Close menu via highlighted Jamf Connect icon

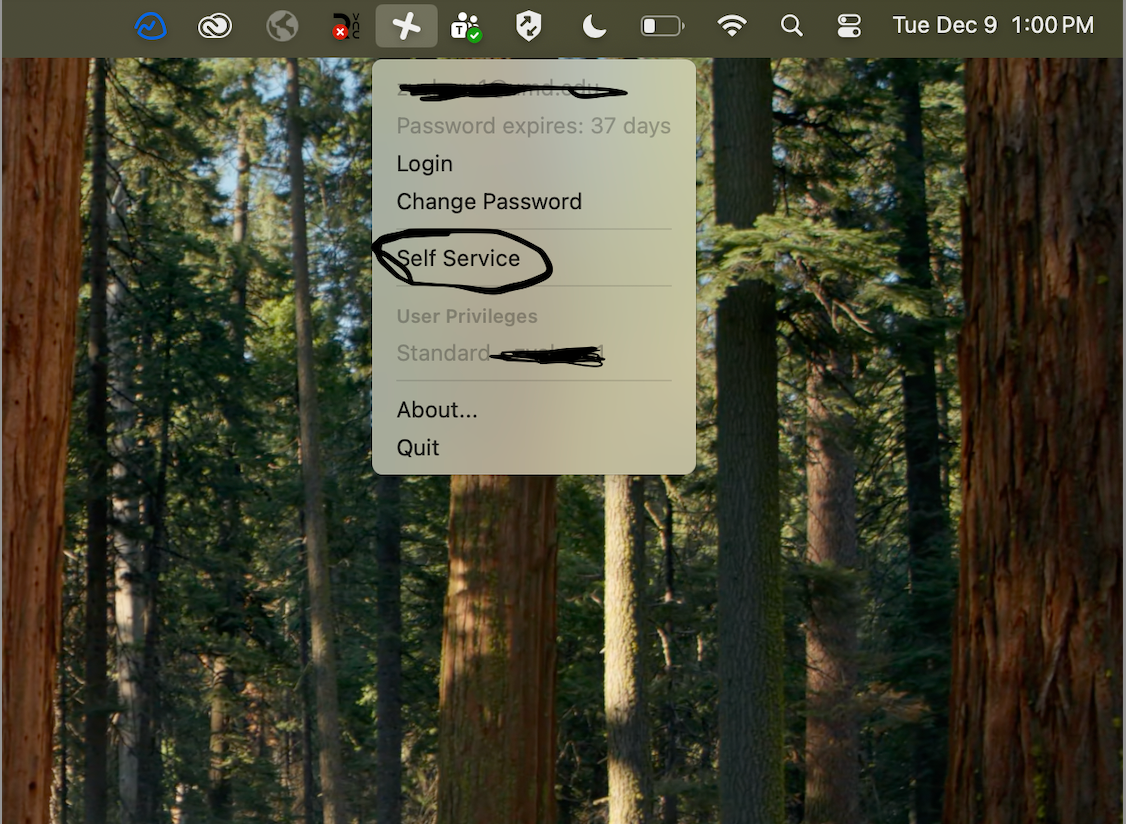pyautogui.click(x=406, y=26)
